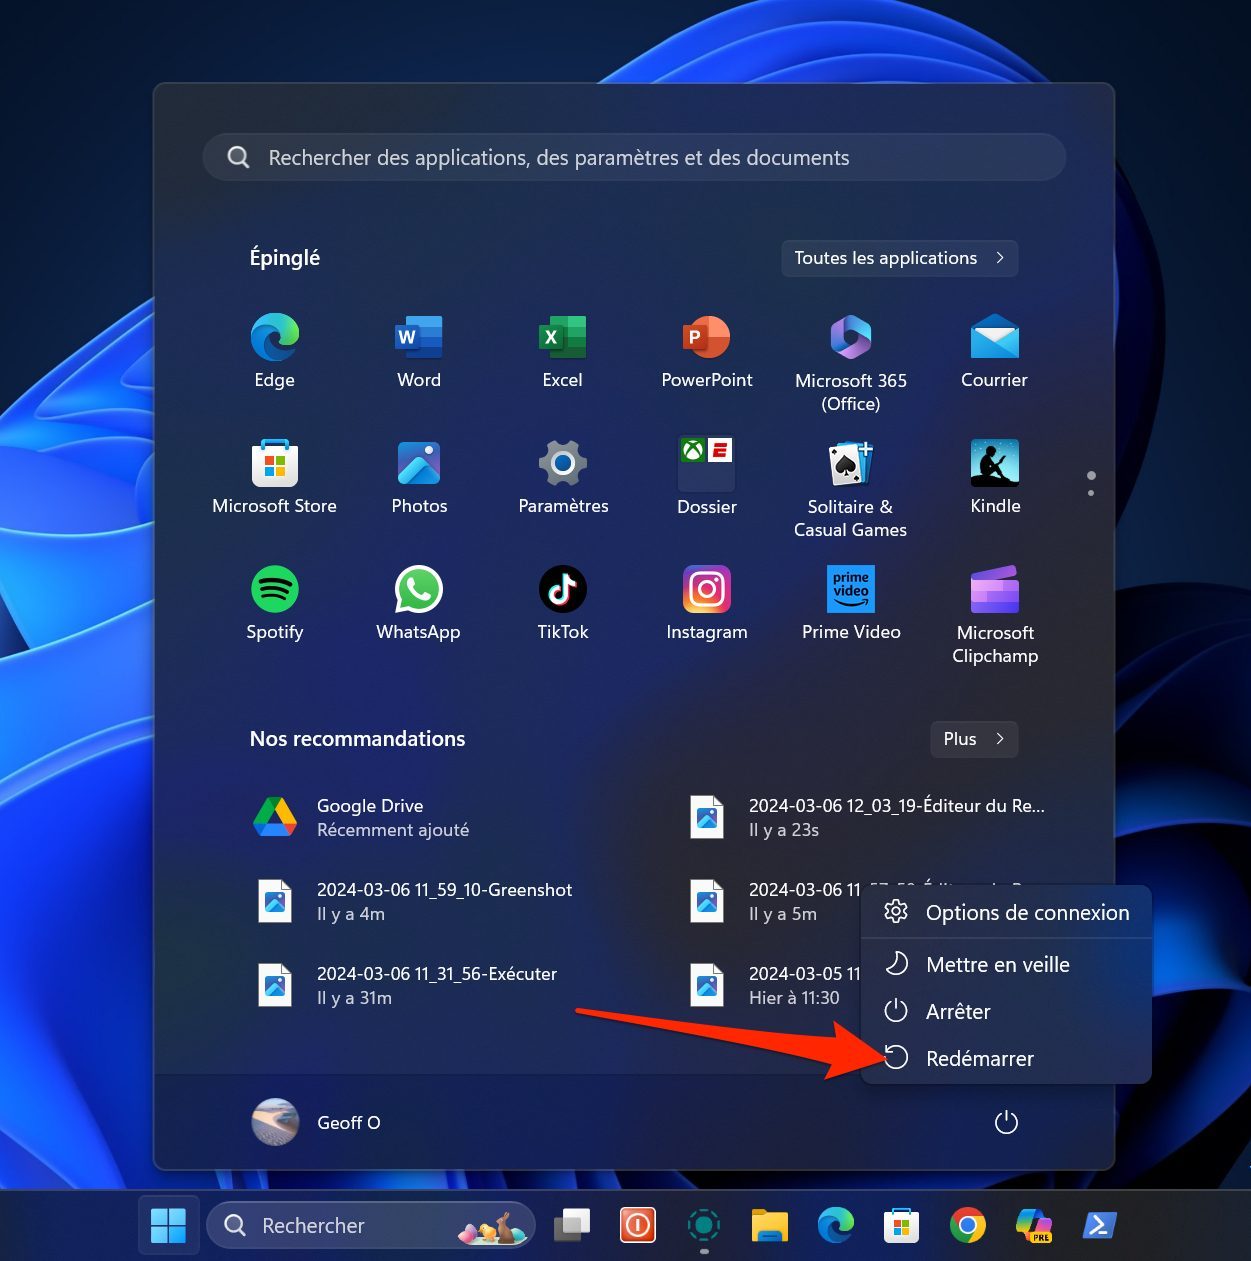Click the Windows Start button in taskbar
Viewport: 1251px width, 1261px height.
(168, 1225)
